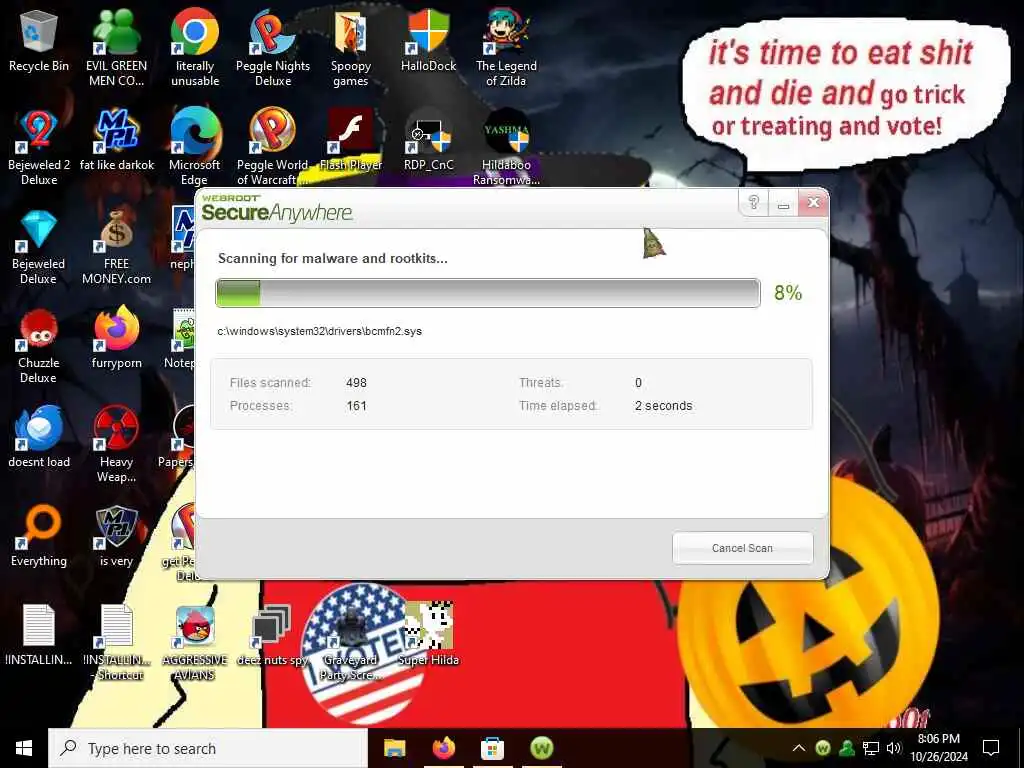Open Webroot help question mark button

[754, 202]
